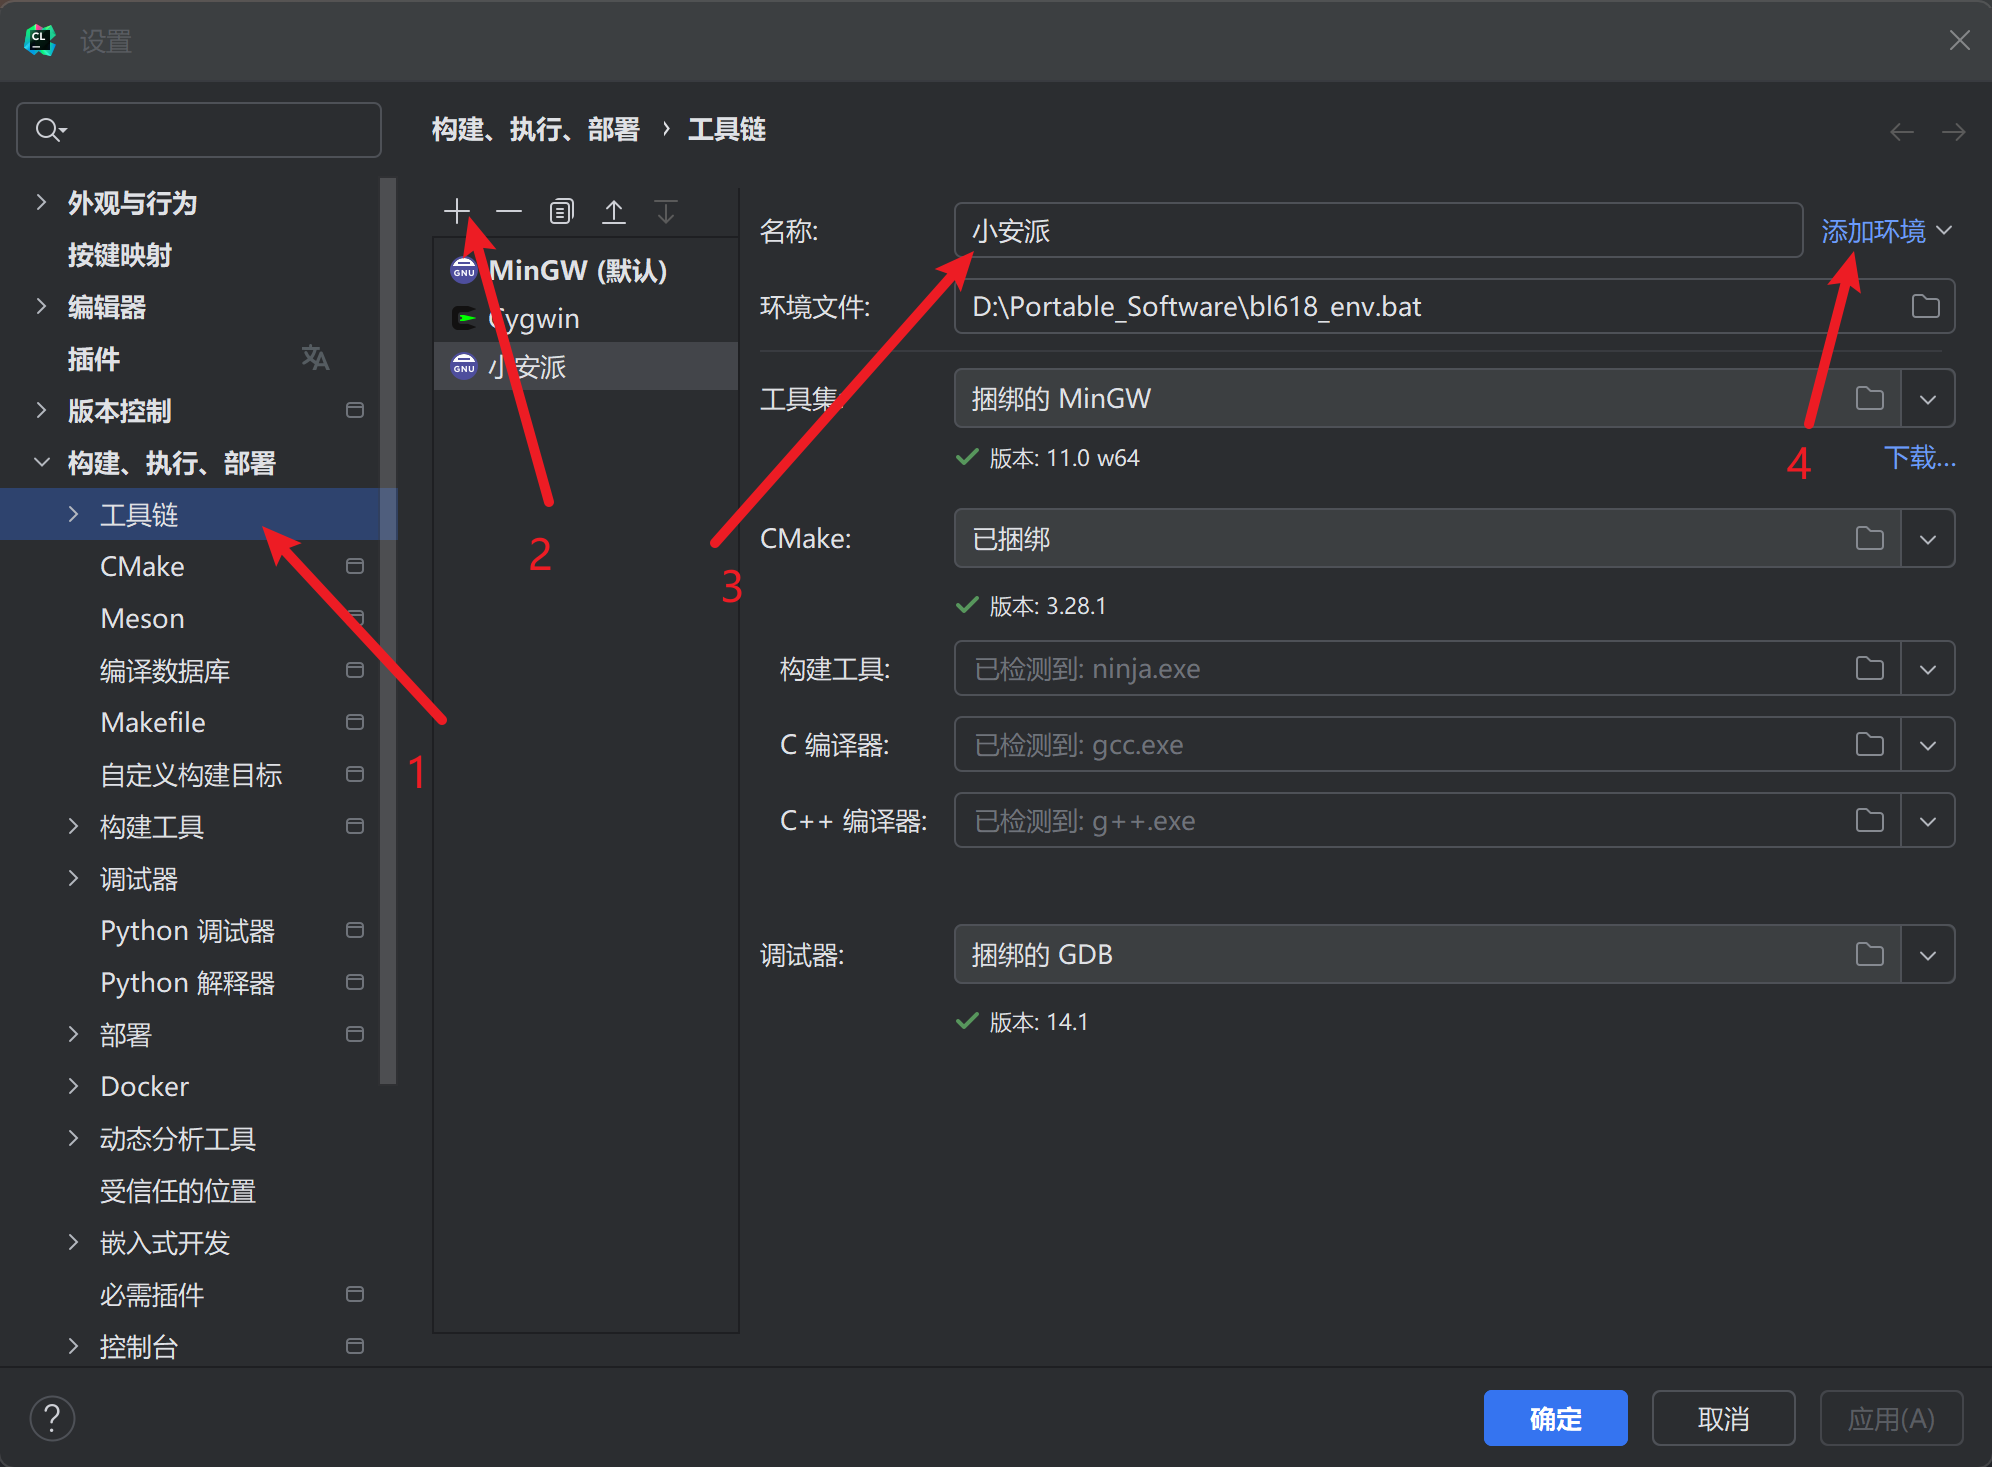Screen dimensions: 1992x1467
Task: Move toolchain down in the list
Action: [666, 211]
